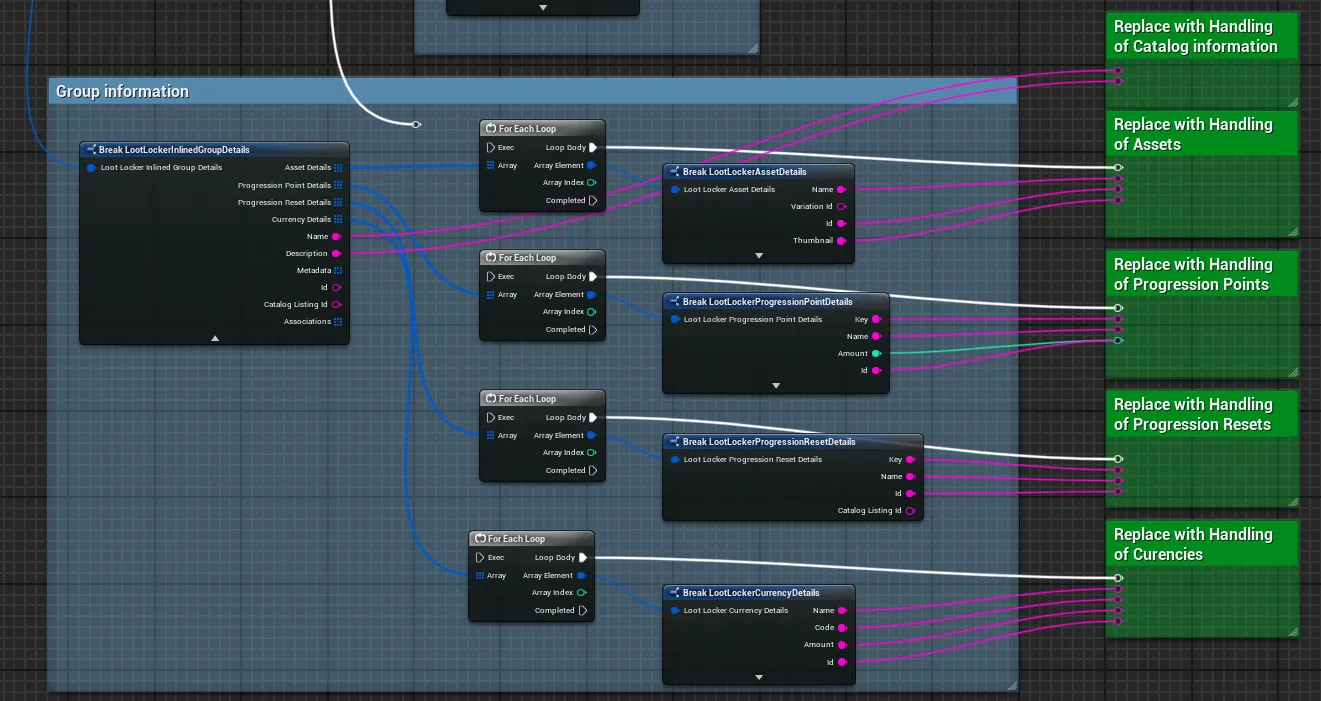Click the Break LootLockerAssetDetails node title
The width and height of the screenshot is (1321, 701).
[x=745, y=172]
